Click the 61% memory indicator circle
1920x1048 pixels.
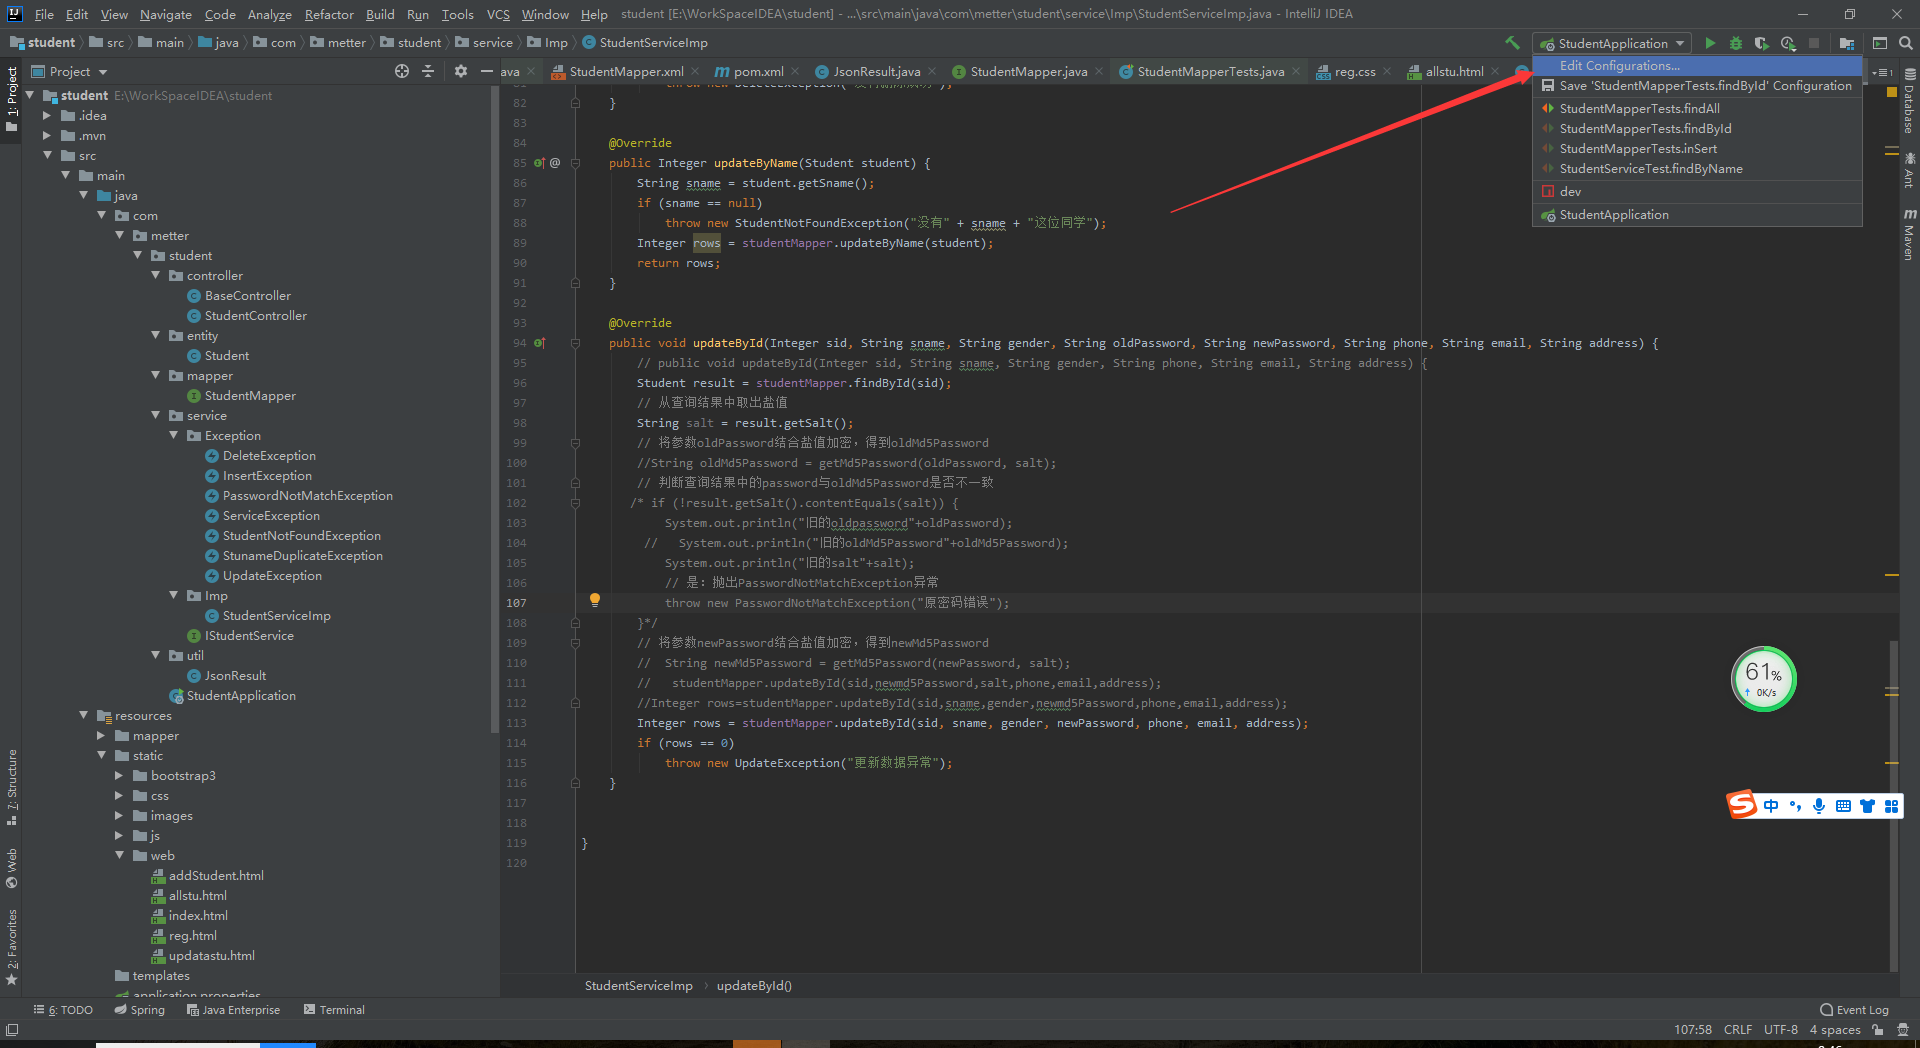click(x=1764, y=679)
